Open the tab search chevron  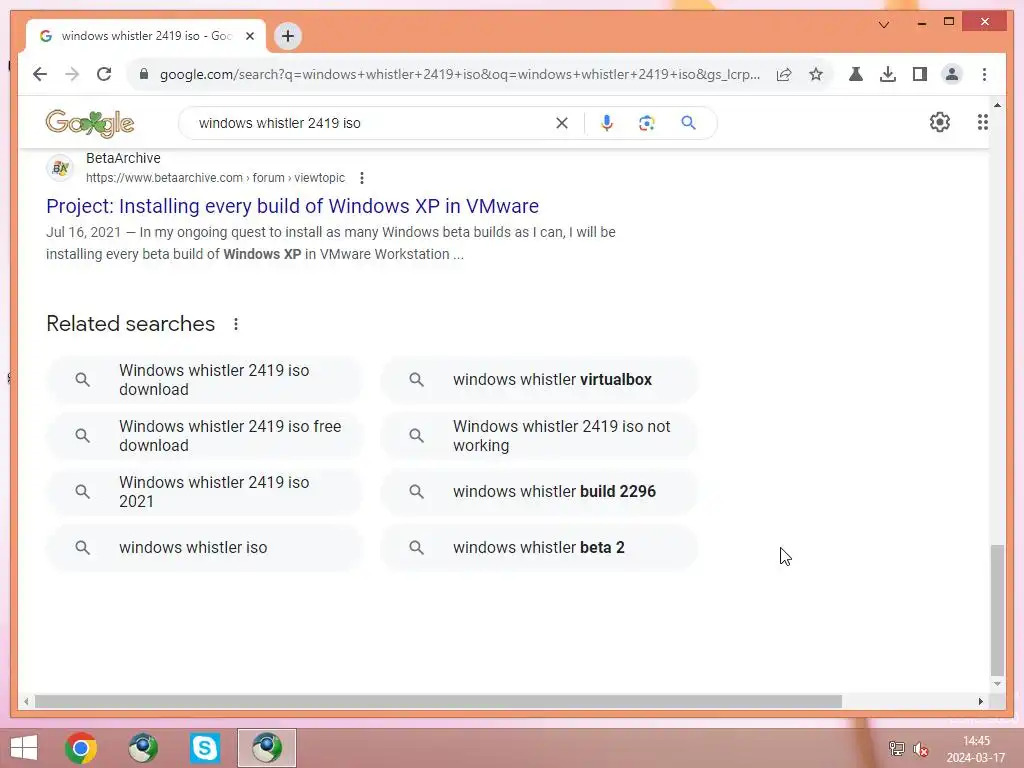tap(884, 25)
